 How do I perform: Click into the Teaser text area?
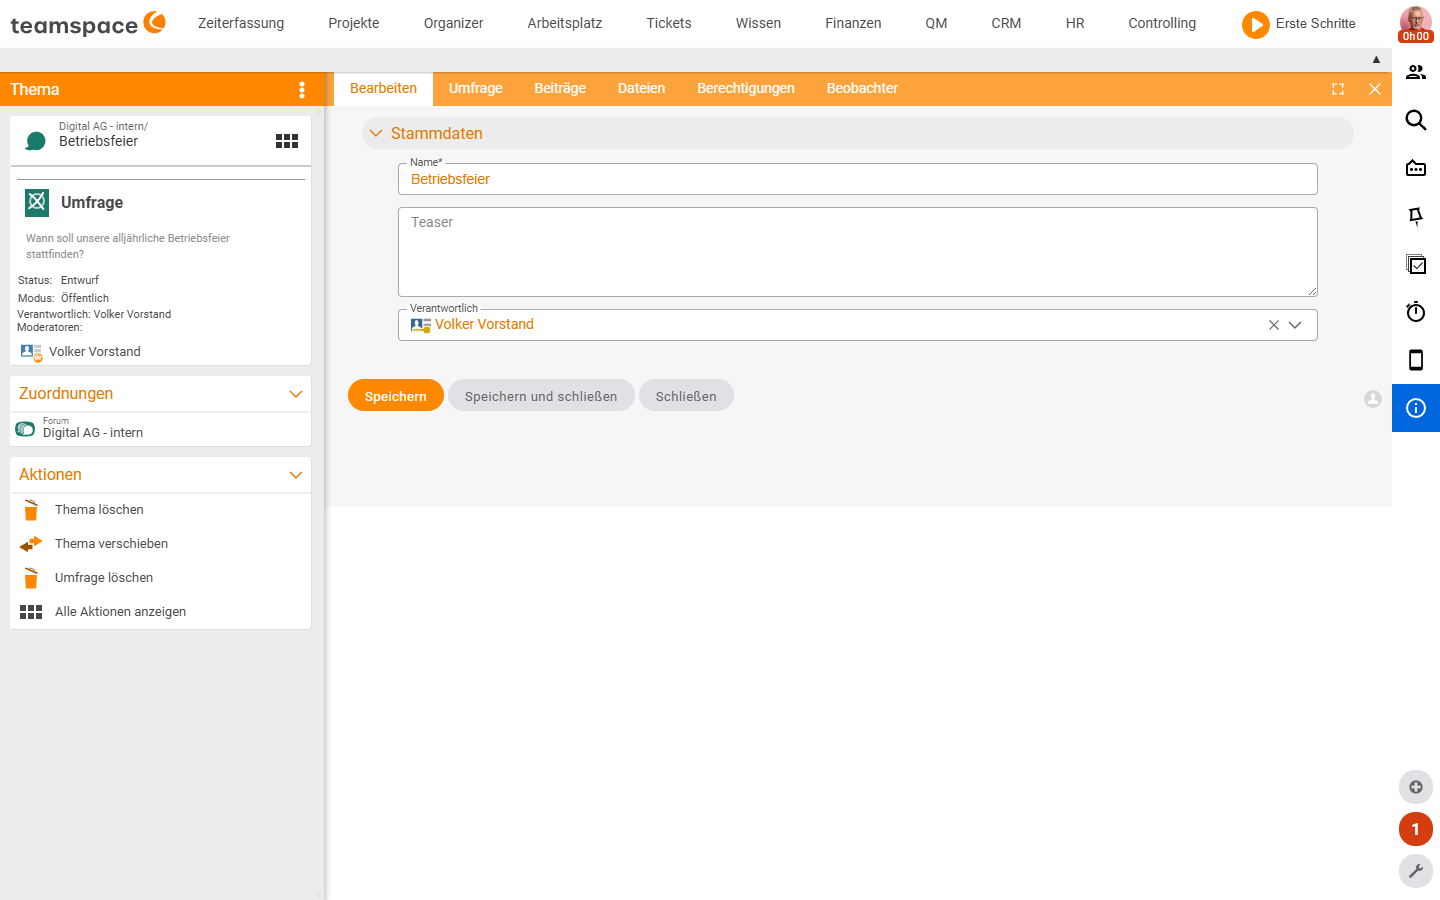(858, 252)
